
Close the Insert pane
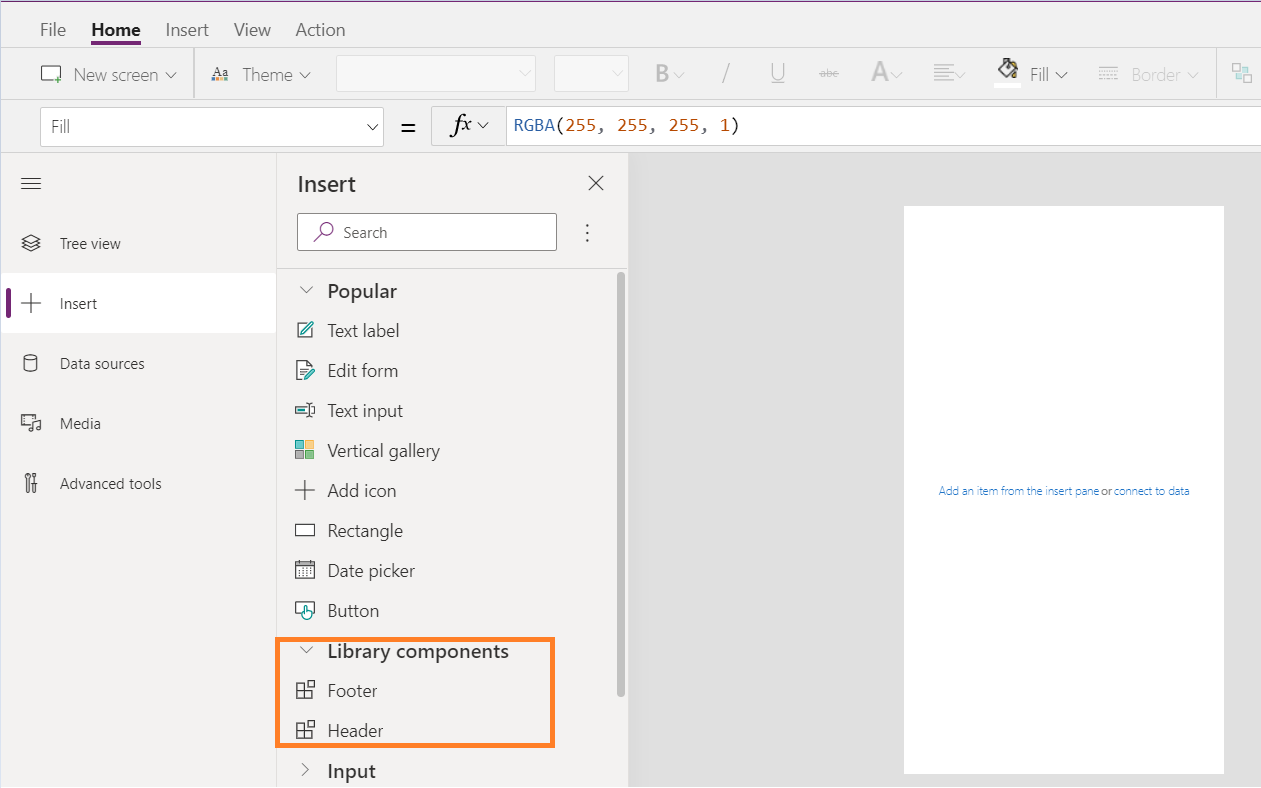tap(595, 183)
